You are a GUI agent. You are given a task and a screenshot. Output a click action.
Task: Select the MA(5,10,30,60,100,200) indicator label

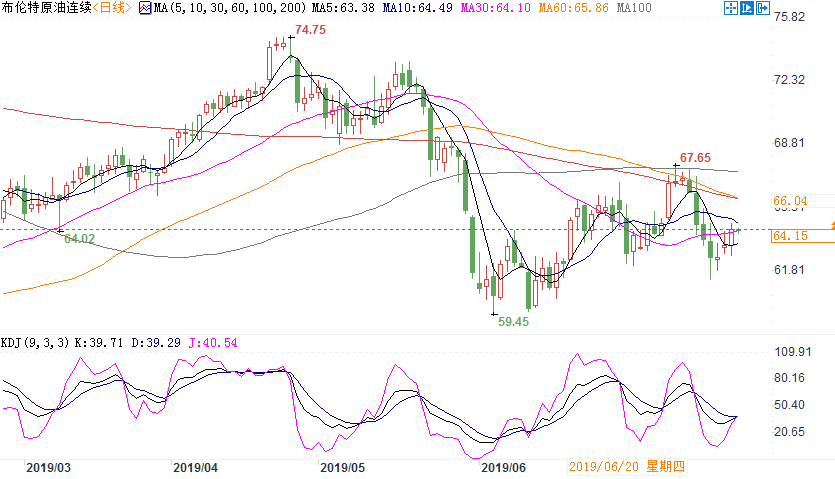tap(230, 8)
